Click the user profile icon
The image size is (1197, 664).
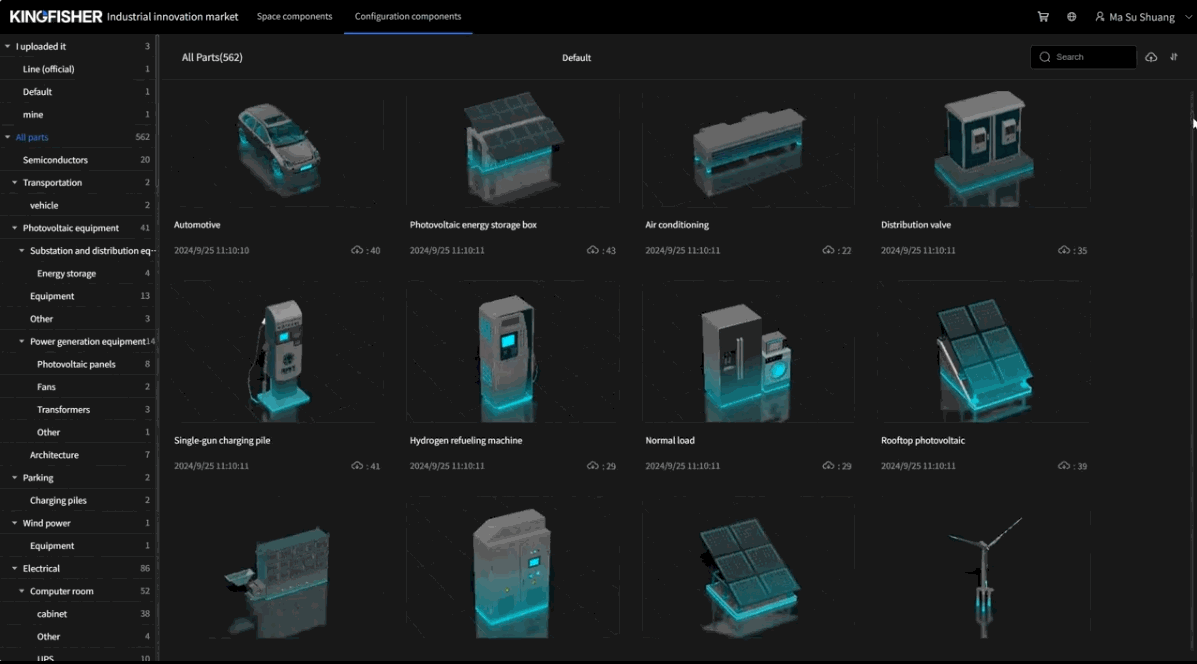pyautogui.click(x=1100, y=17)
